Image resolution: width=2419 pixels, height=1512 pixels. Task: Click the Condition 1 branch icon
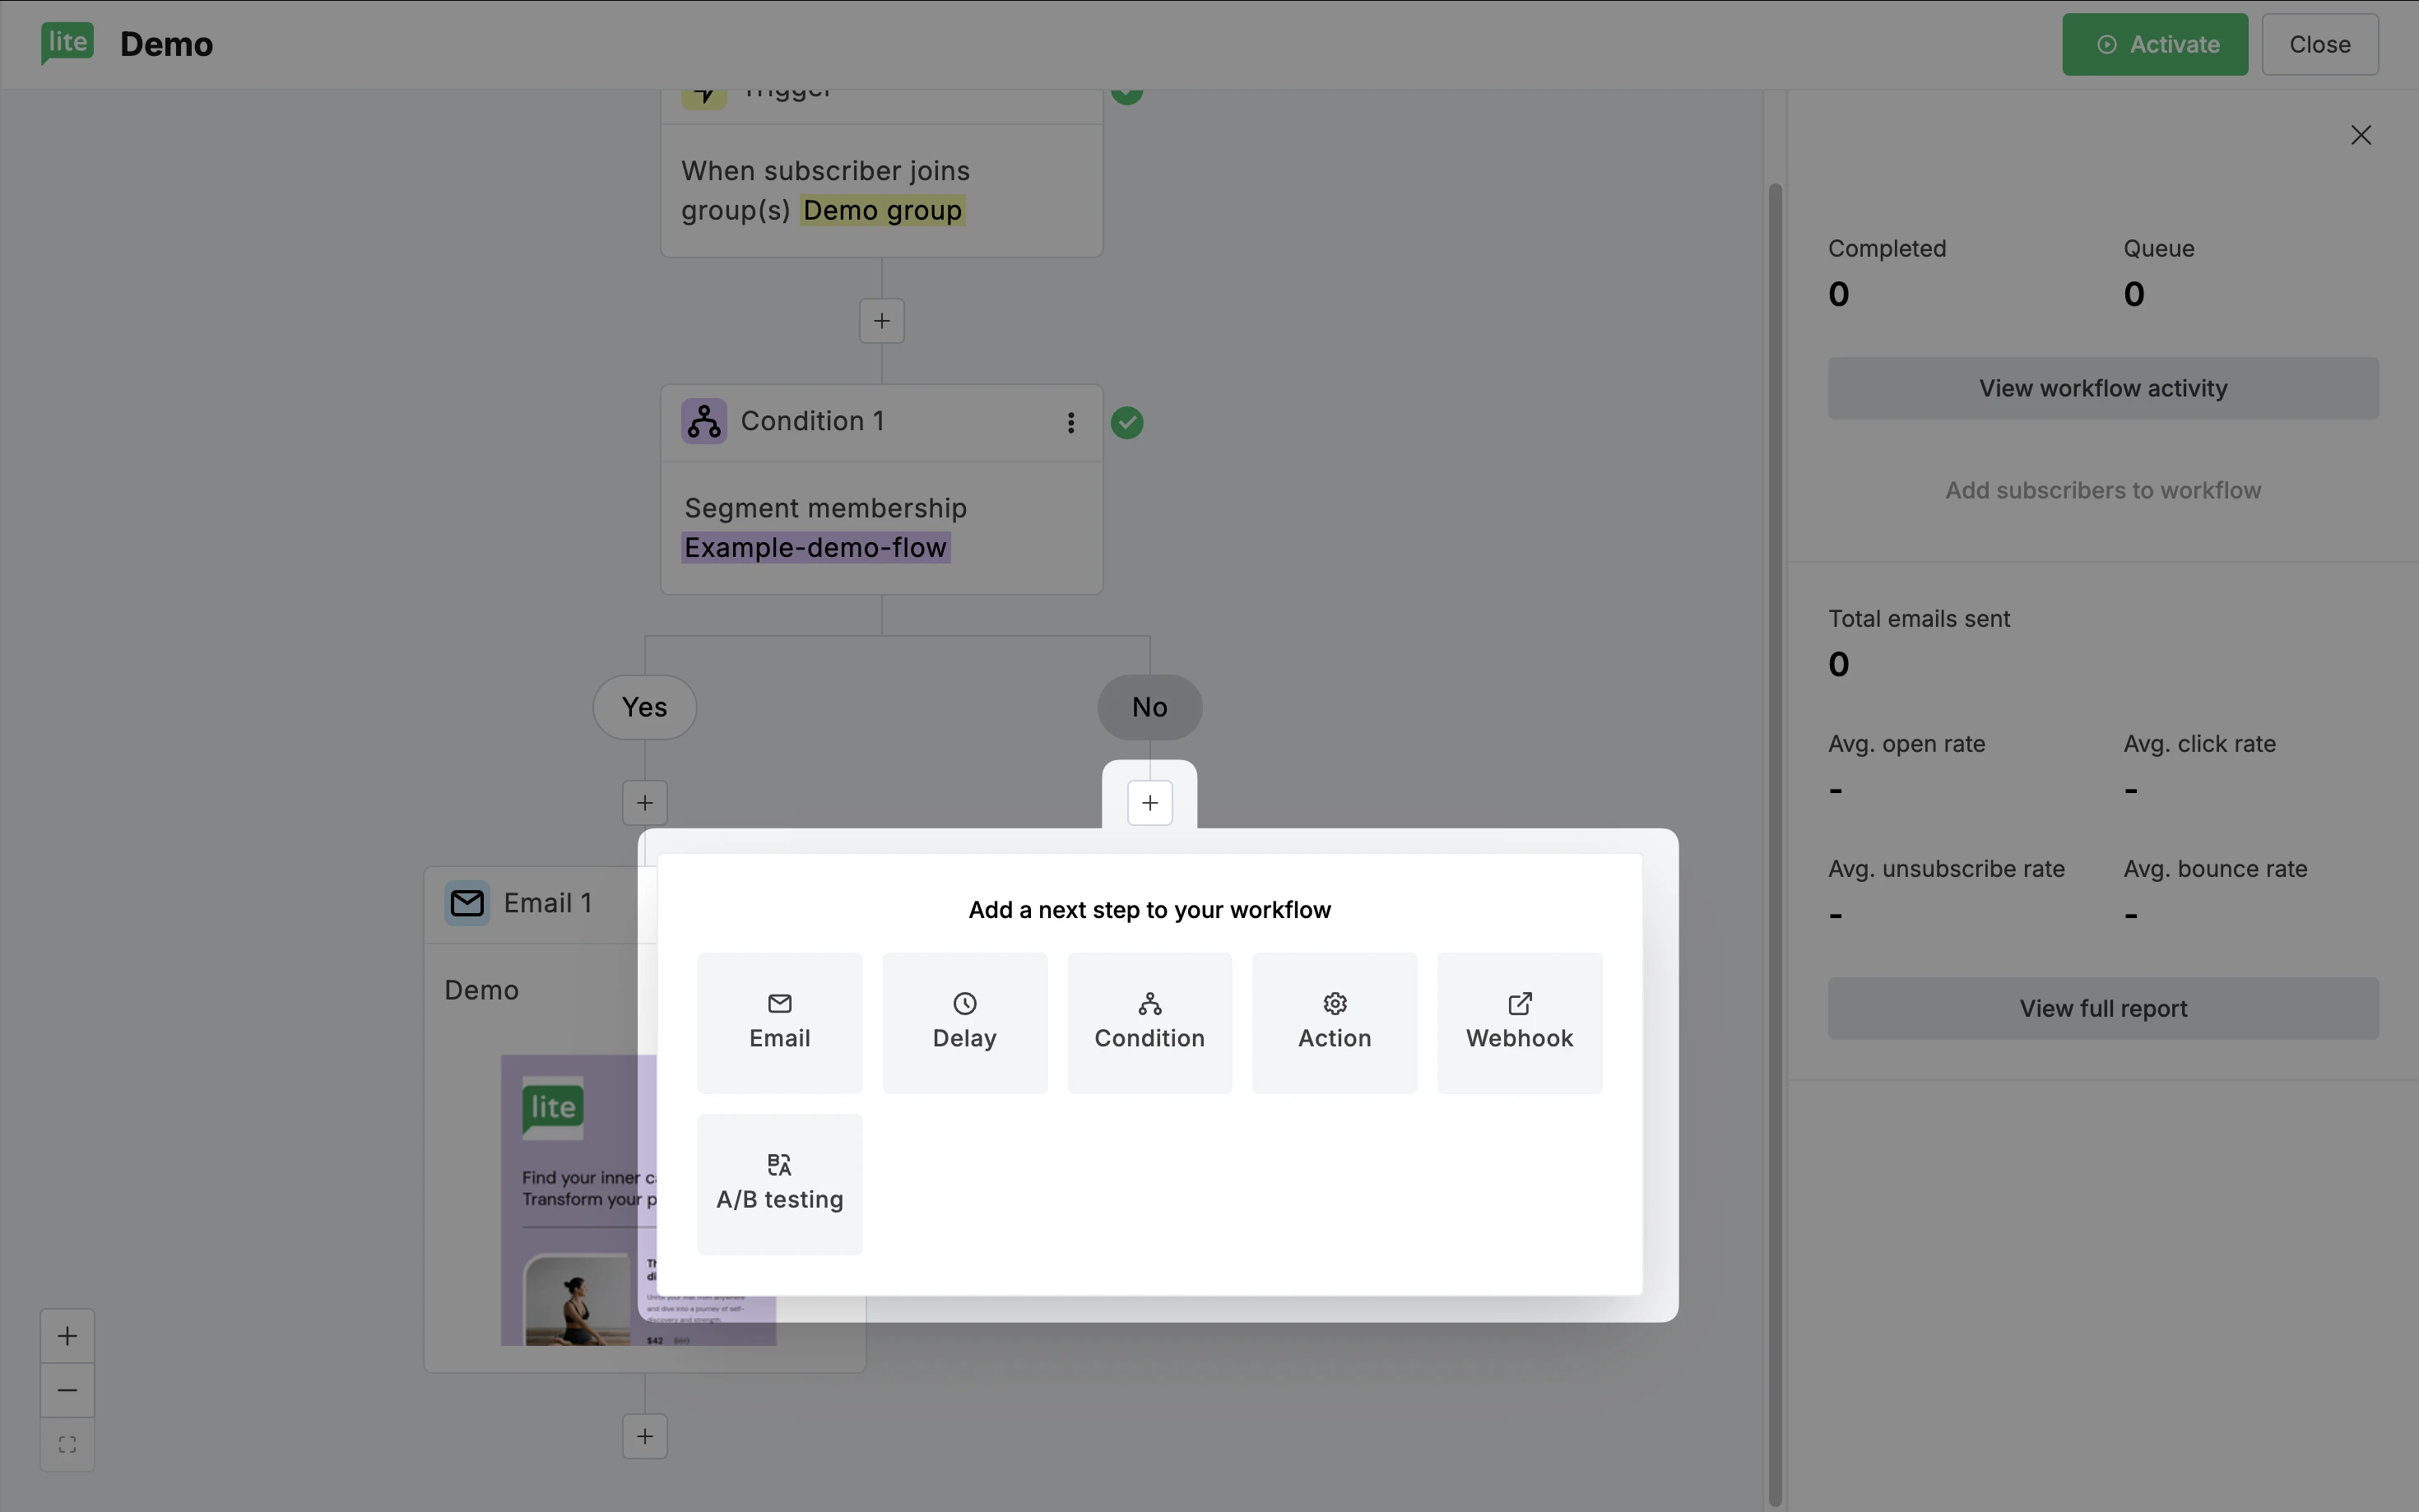pyautogui.click(x=704, y=421)
